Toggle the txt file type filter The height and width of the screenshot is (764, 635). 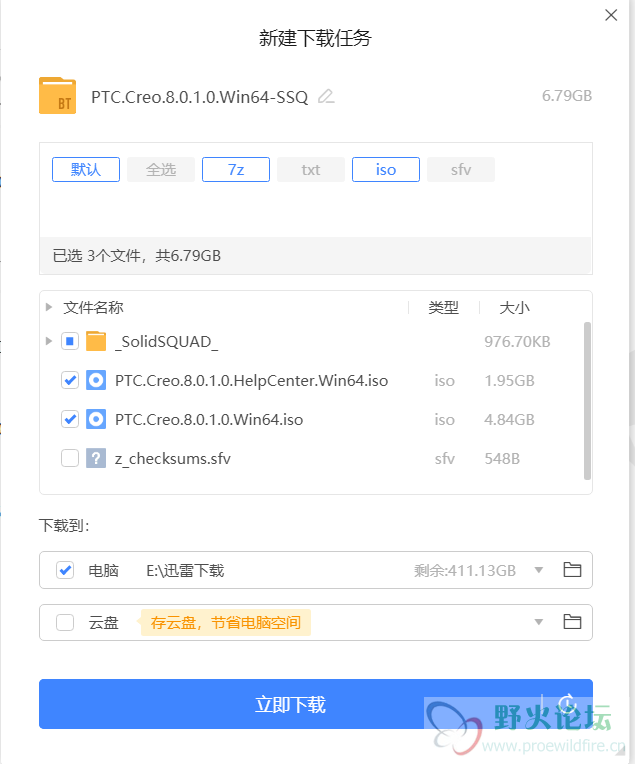click(x=311, y=170)
